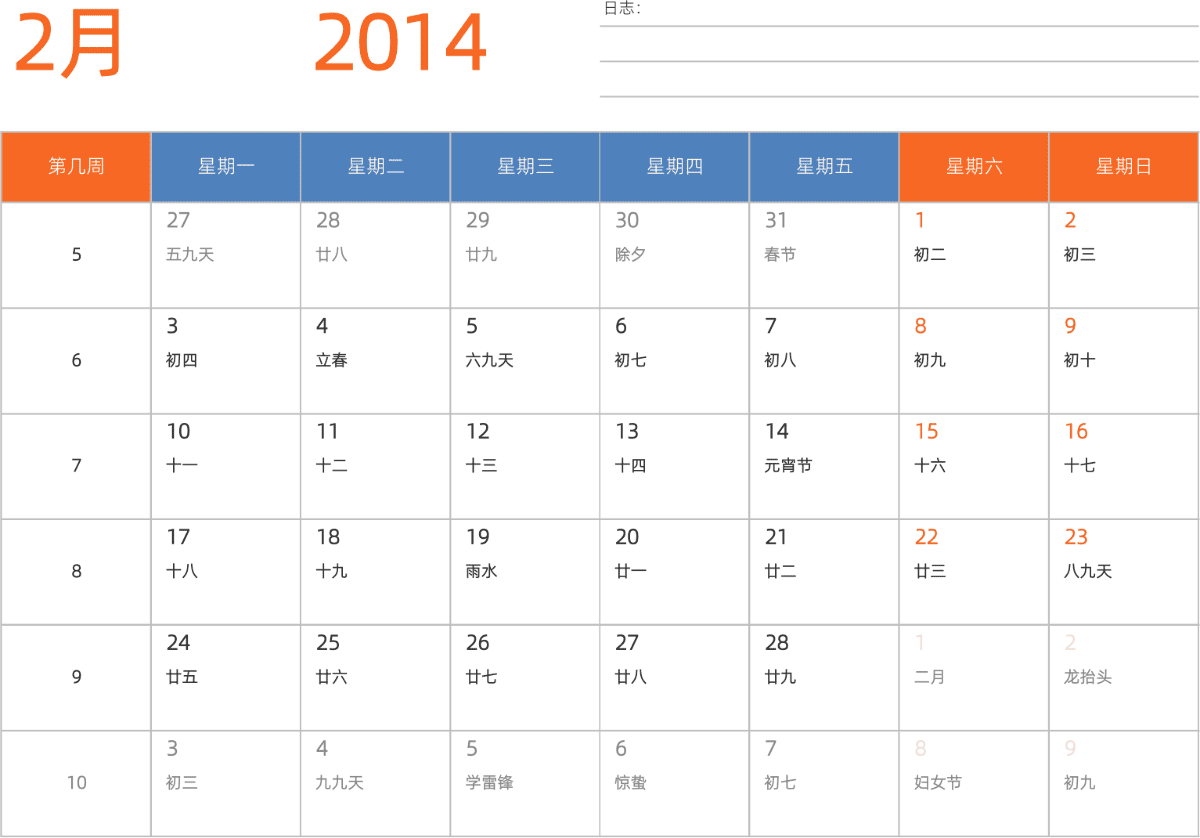
Task: Select March 5 学雷锋 cell
Action: coord(525,783)
